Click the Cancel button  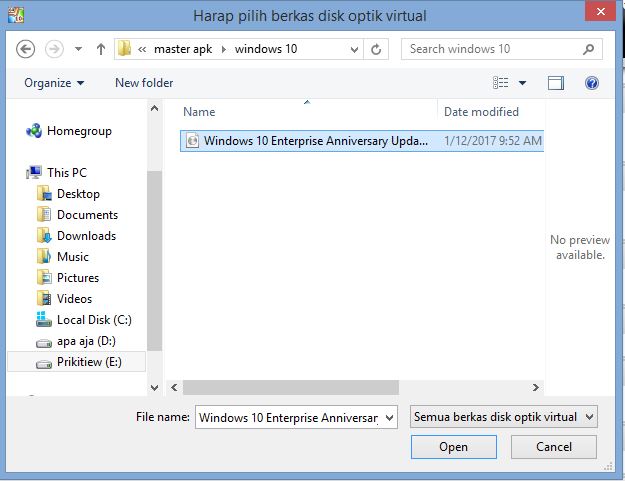pyautogui.click(x=554, y=447)
